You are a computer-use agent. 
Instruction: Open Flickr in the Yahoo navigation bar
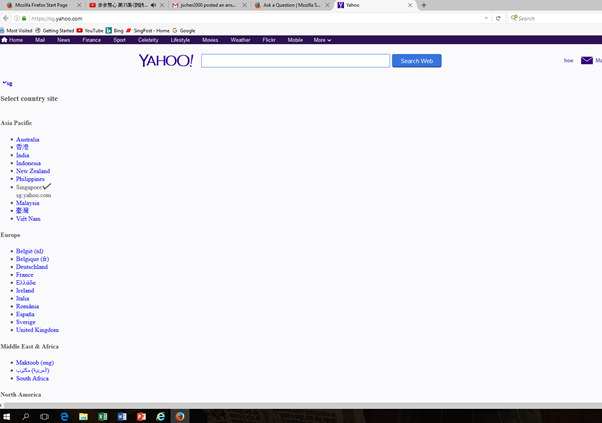tap(269, 40)
